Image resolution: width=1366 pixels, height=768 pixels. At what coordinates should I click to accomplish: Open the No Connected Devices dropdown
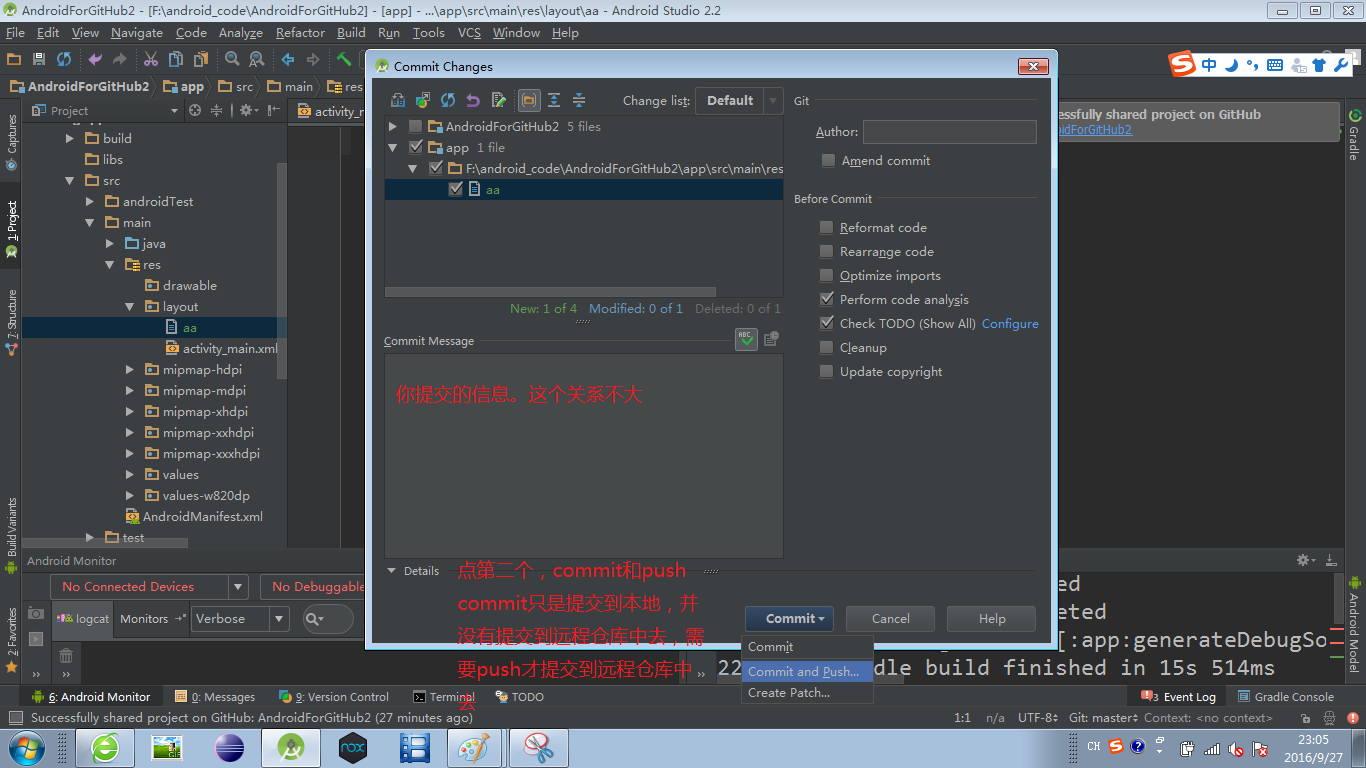(x=151, y=587)
